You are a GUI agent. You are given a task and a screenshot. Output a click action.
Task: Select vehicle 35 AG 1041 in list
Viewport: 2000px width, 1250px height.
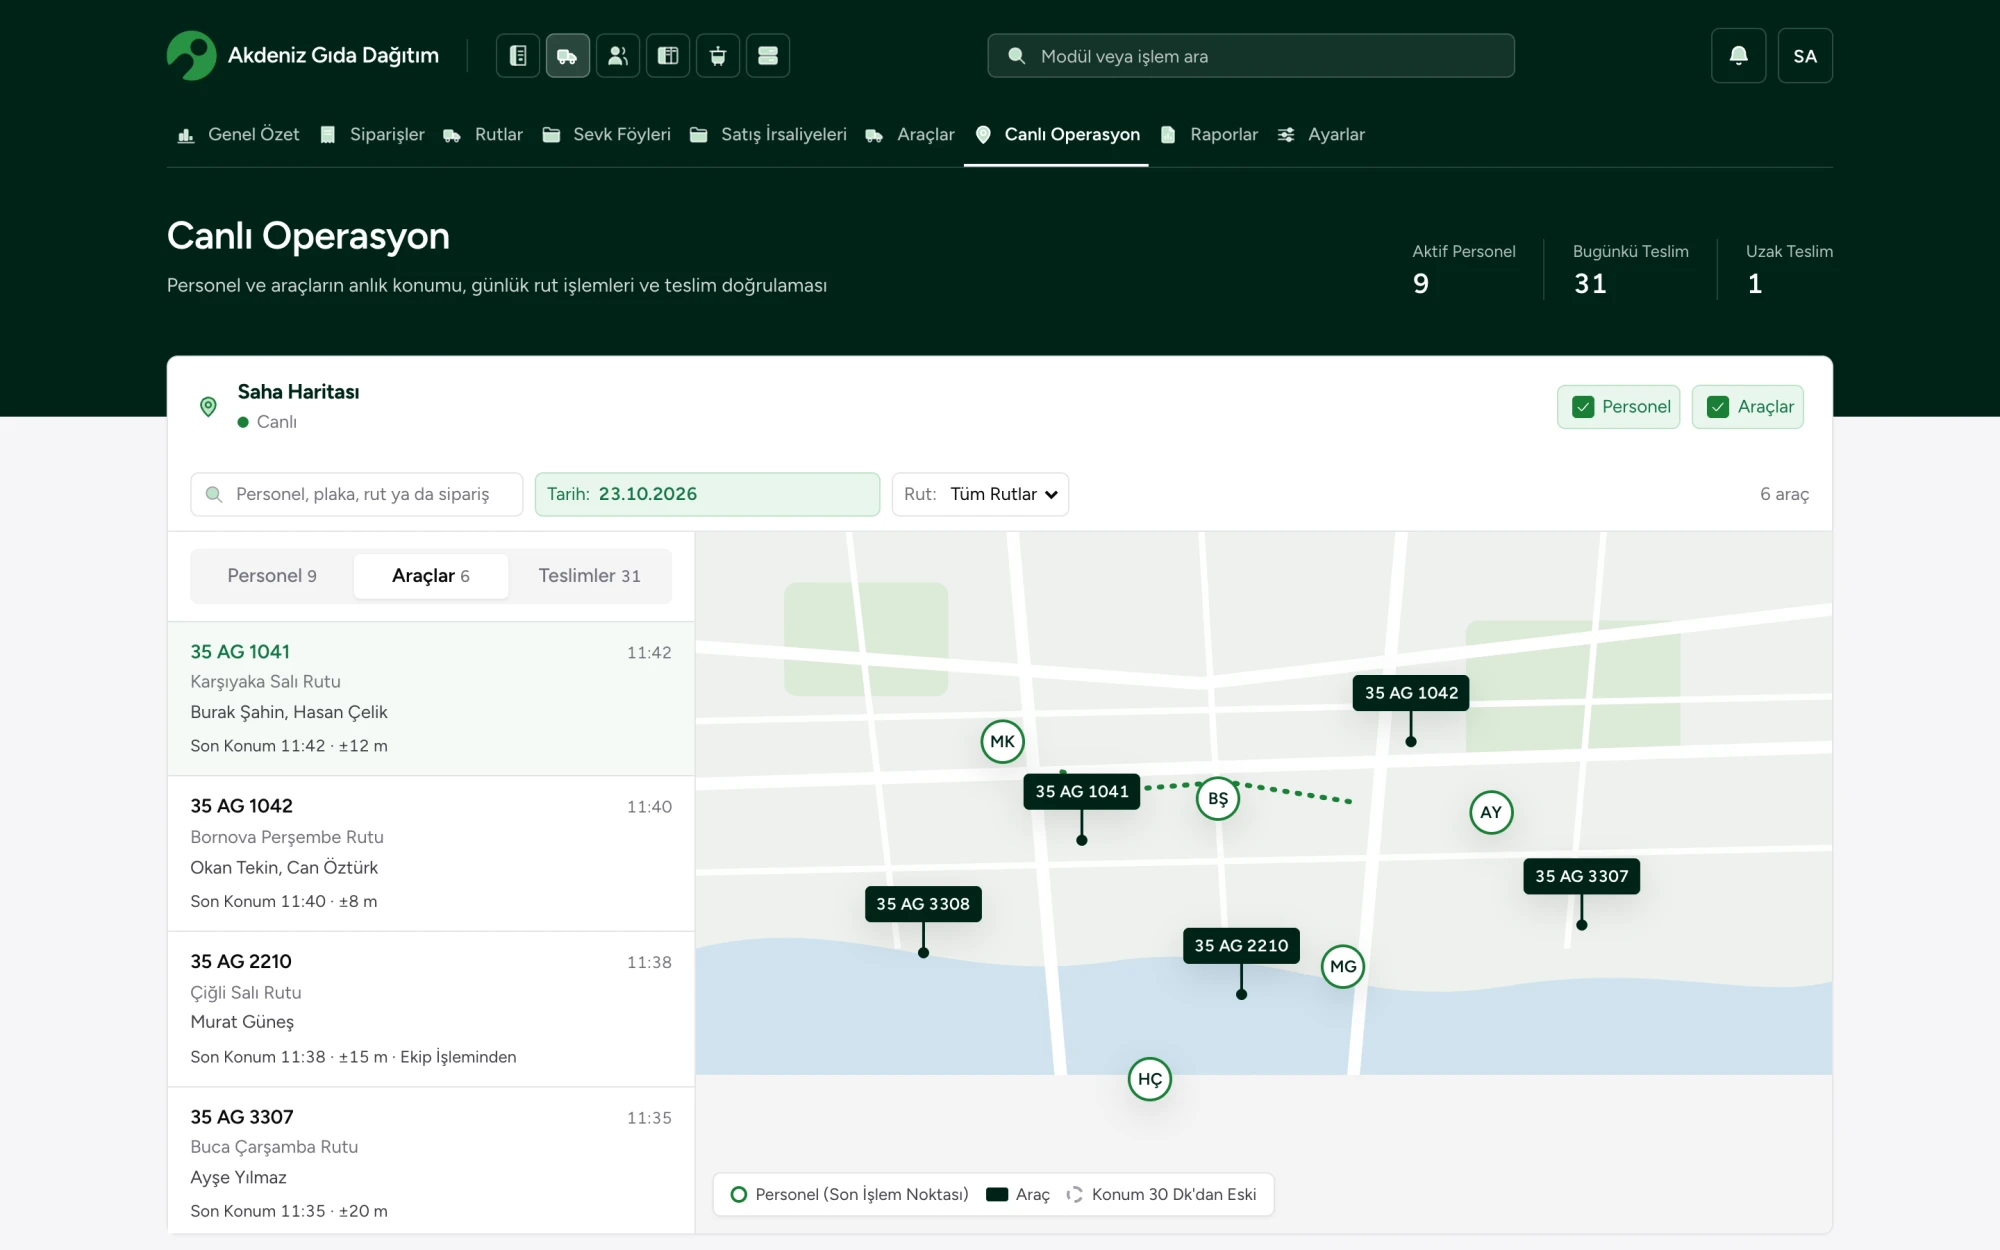point(431,698)
